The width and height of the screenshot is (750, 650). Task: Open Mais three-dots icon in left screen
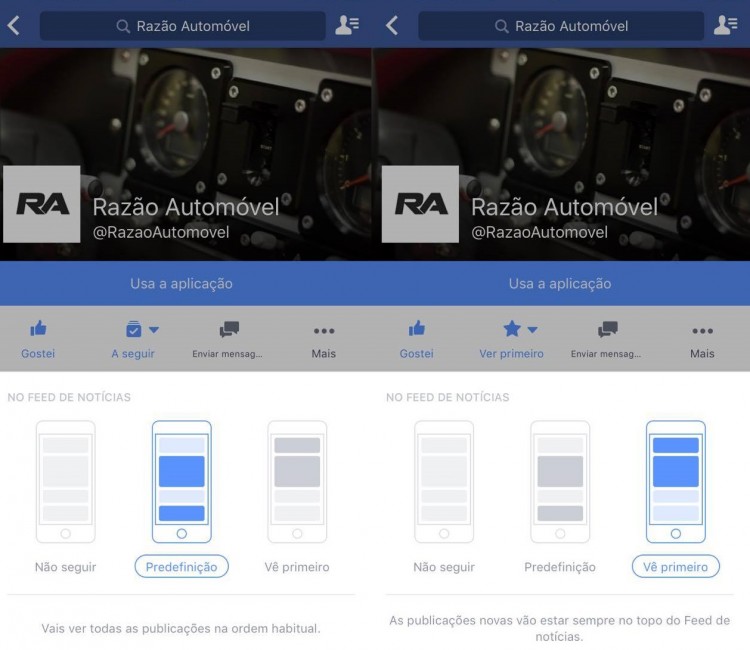(x=324, y=331)
